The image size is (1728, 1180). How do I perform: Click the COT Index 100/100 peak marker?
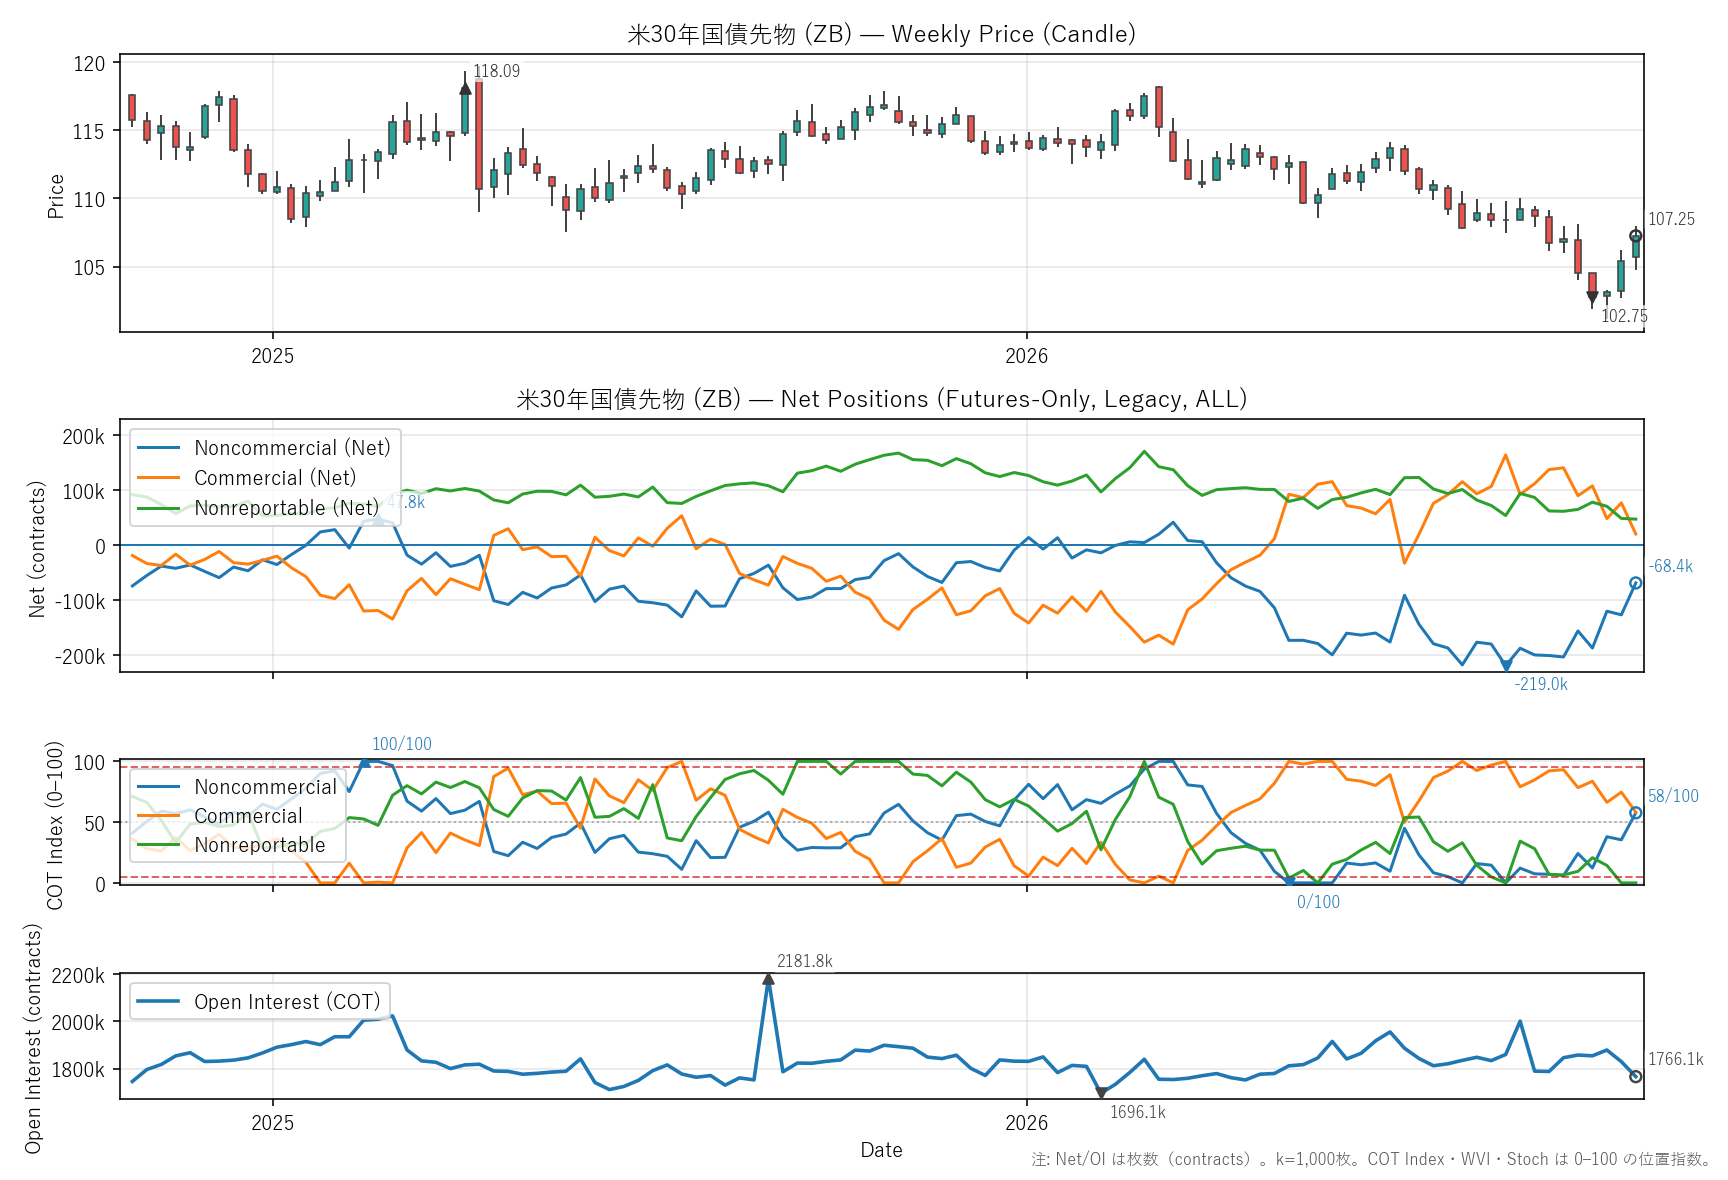pyautogui.click(x=364, y=762)
